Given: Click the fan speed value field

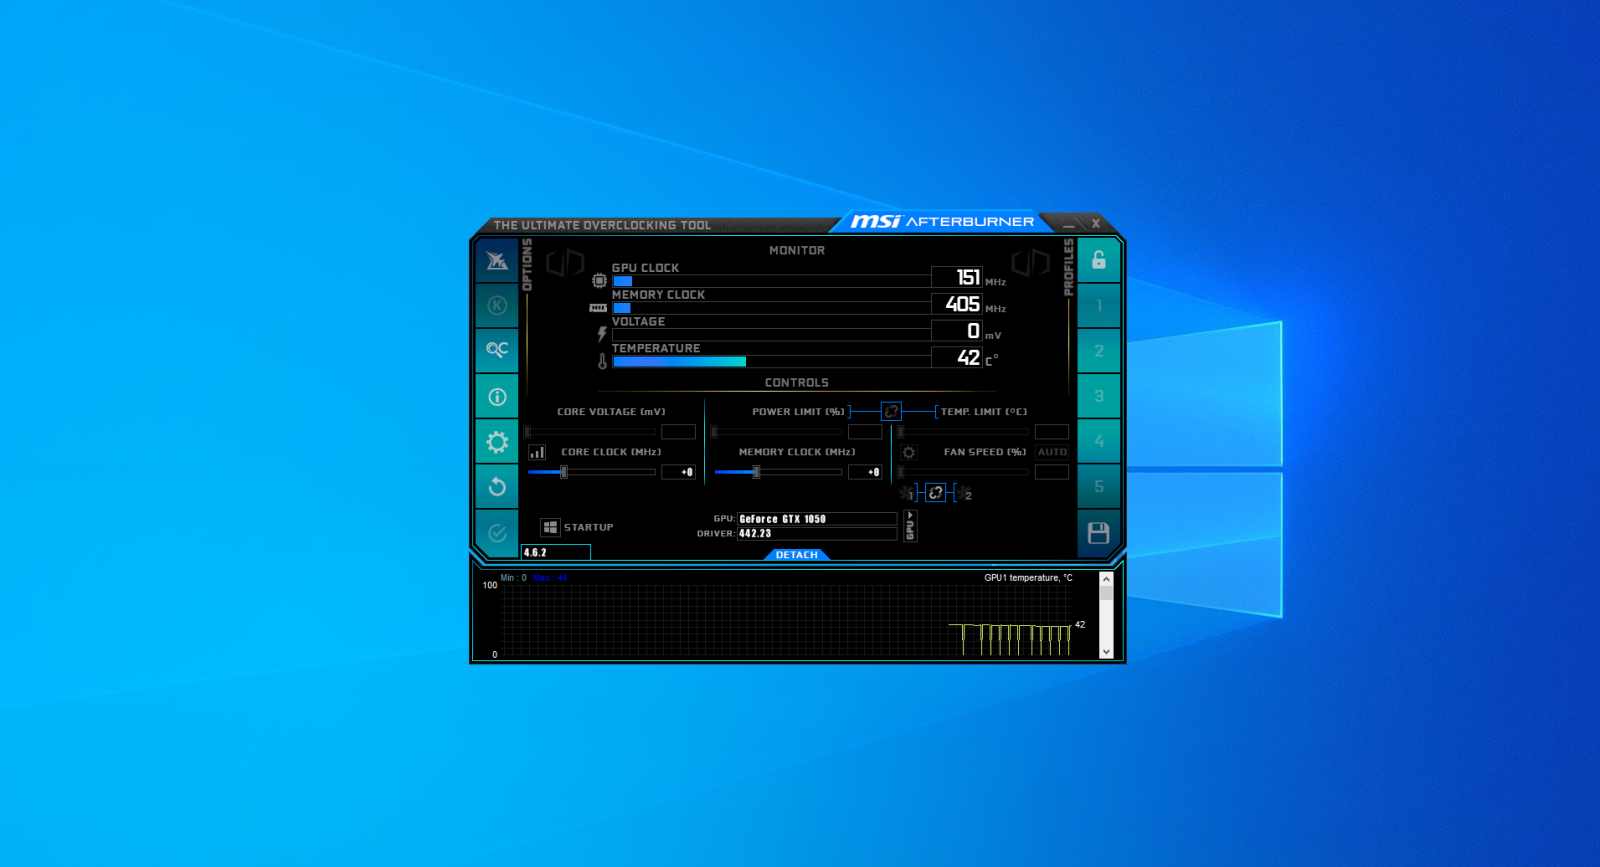Looking at the screenshot, I should (x=1052, y=472).
